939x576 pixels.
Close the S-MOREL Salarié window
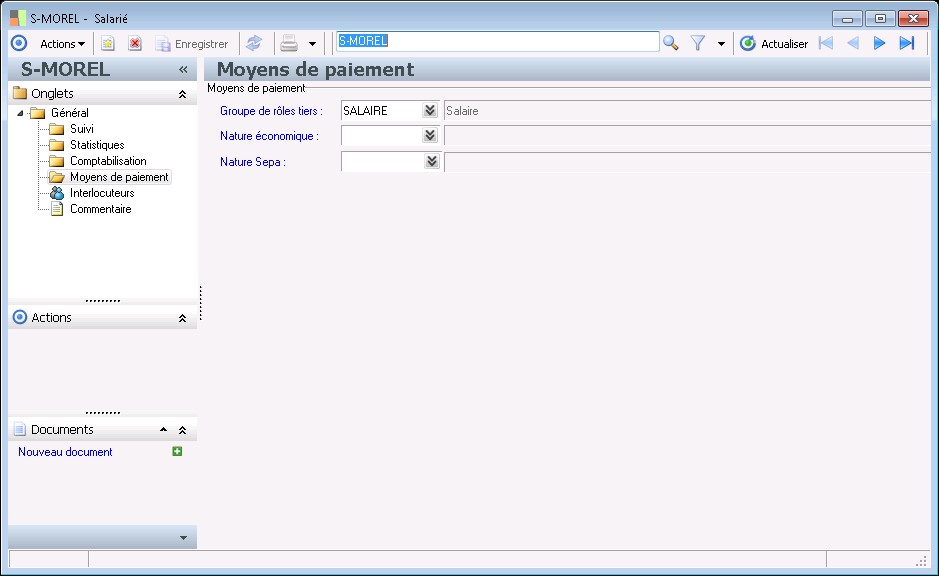(x=913, y=19)
